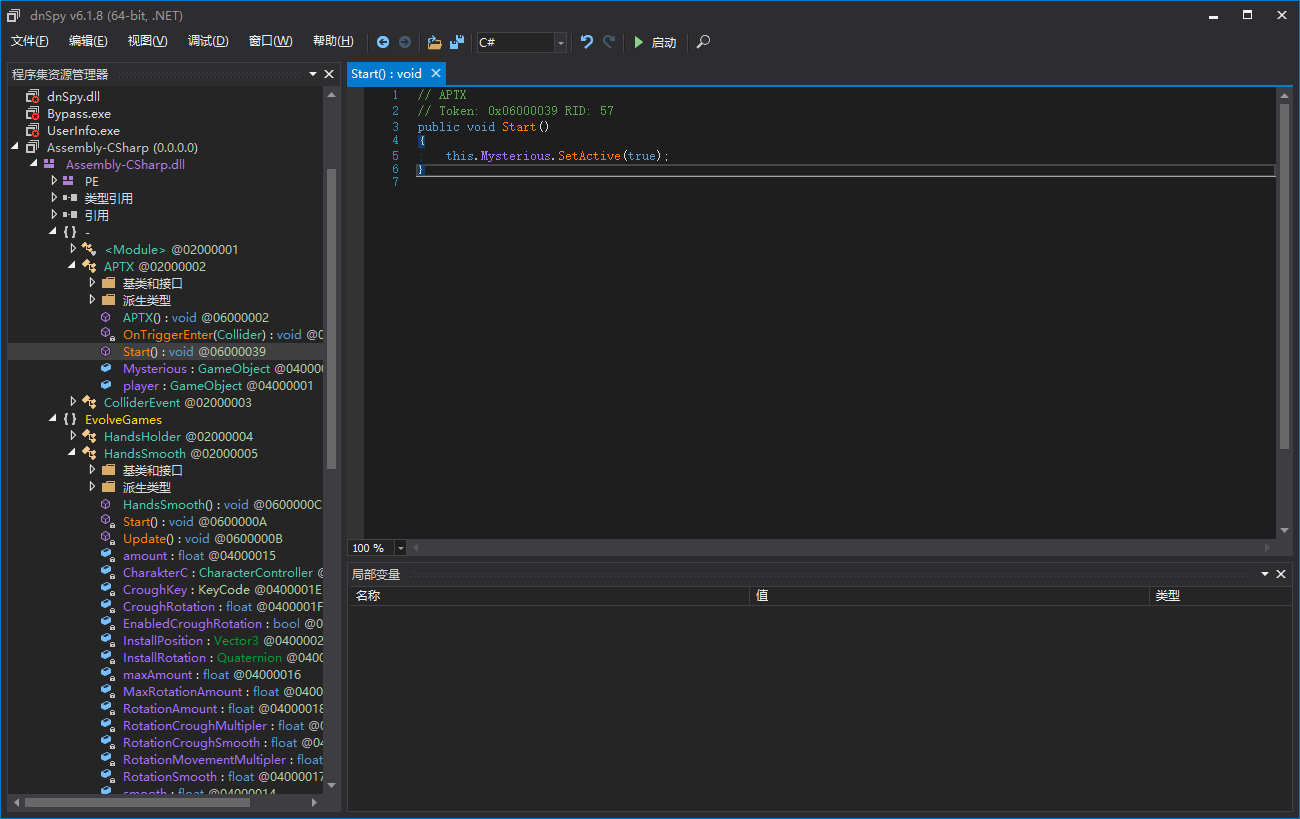Open the search magnifier tool
The height and width of the screenshot is (819, 1300).
(x=704, y=42)
